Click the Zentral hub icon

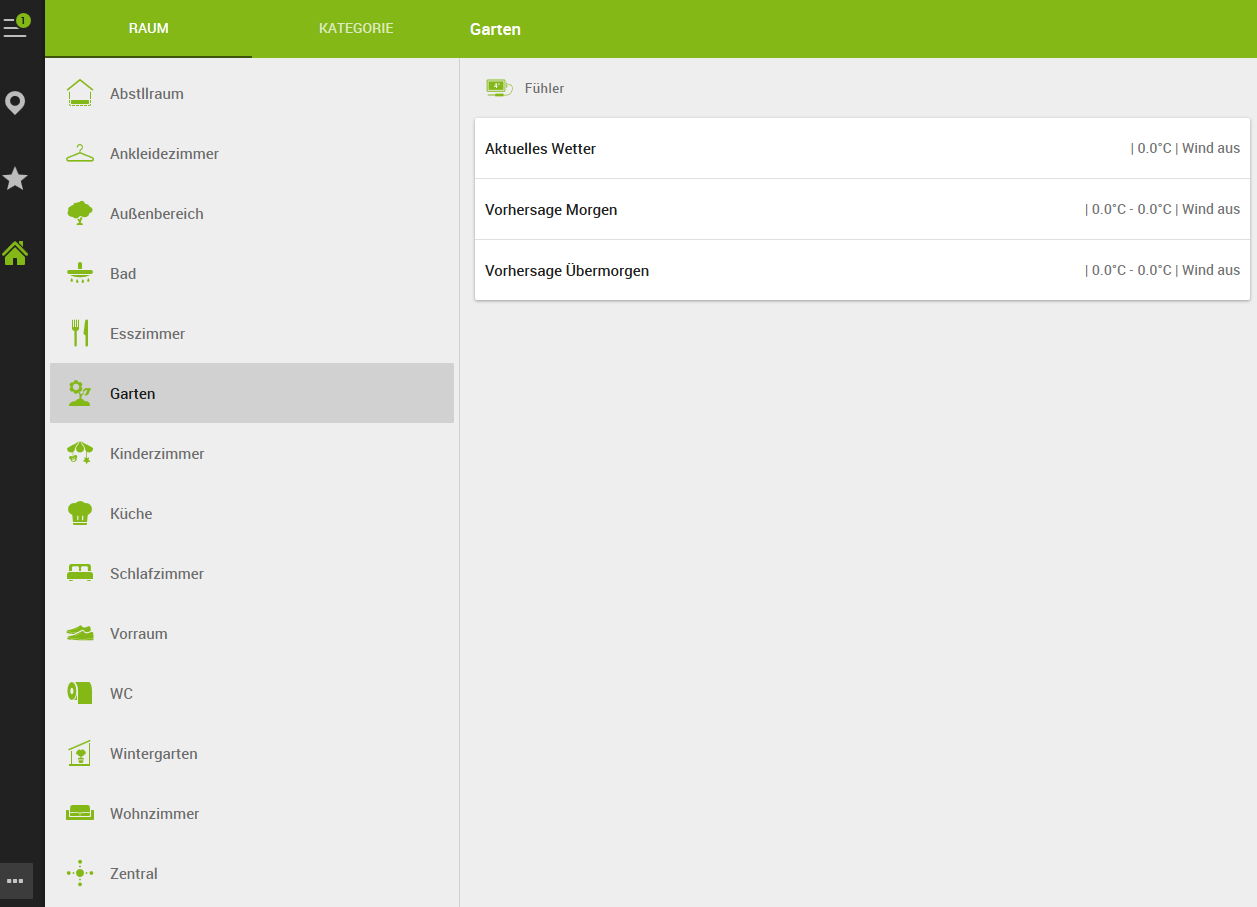(x=80, y=873)
